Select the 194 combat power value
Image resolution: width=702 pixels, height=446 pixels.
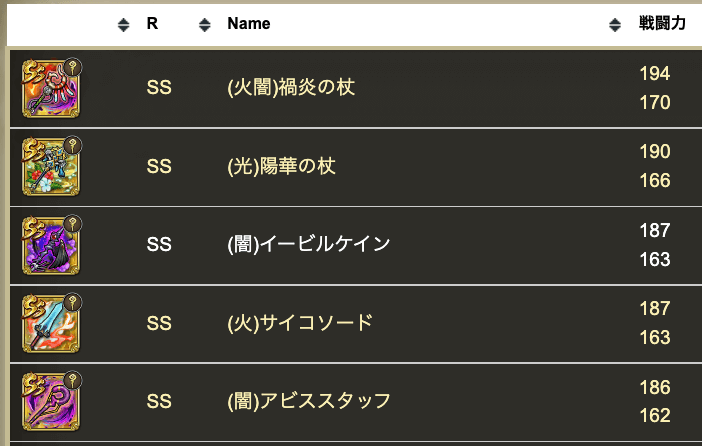pyautogui.click(x=655, y=73)
